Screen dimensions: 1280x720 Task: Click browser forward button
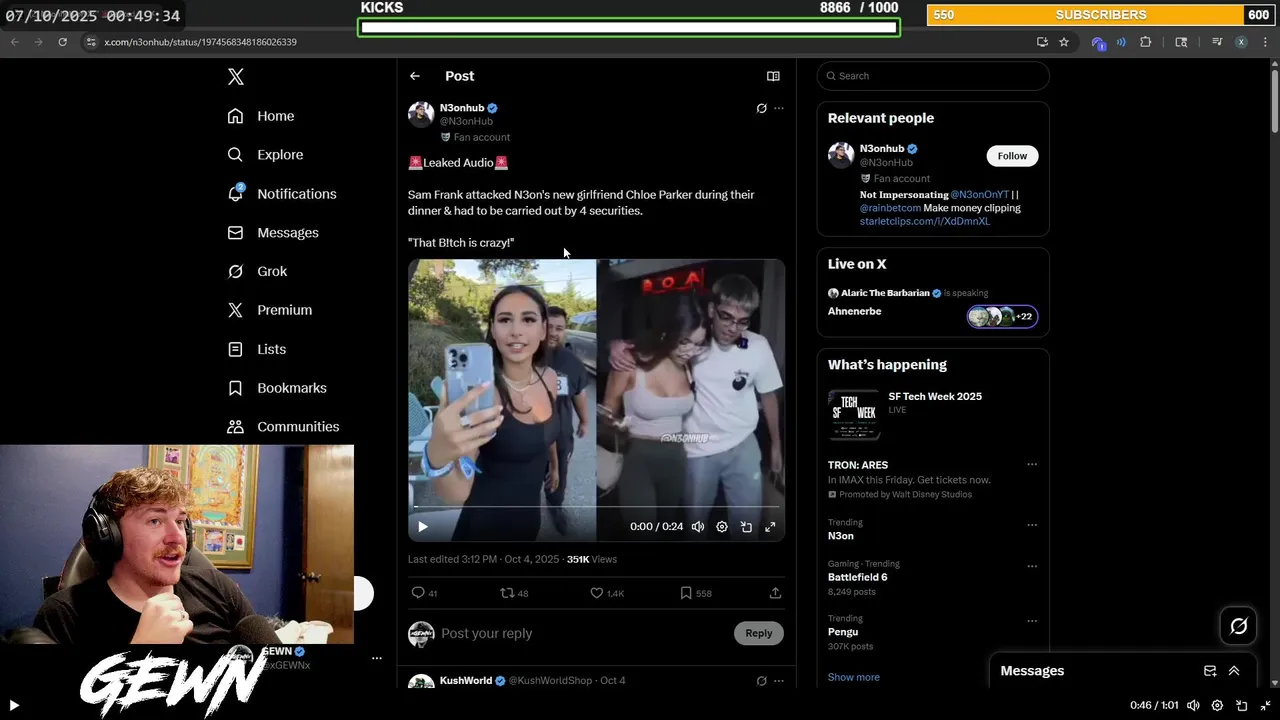click(39, 42)
